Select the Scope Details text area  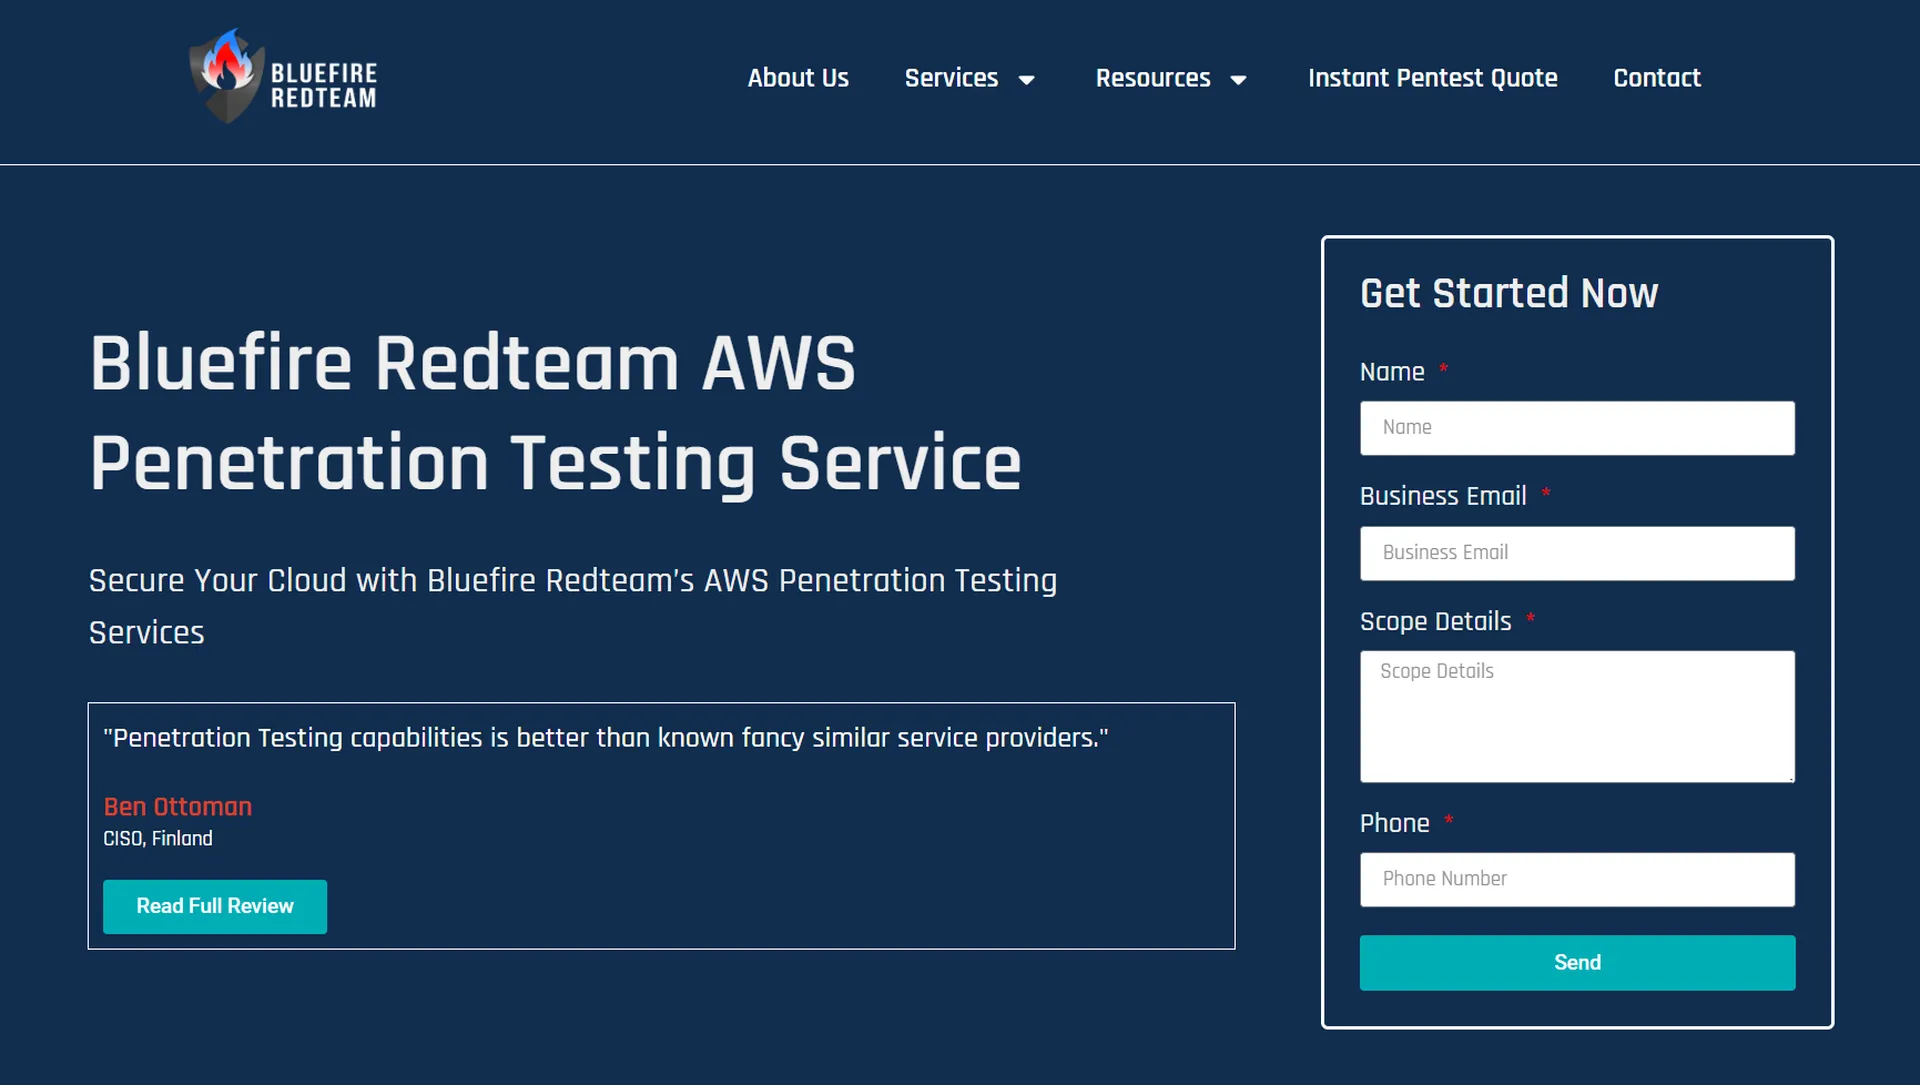(x=1577, y=716)
